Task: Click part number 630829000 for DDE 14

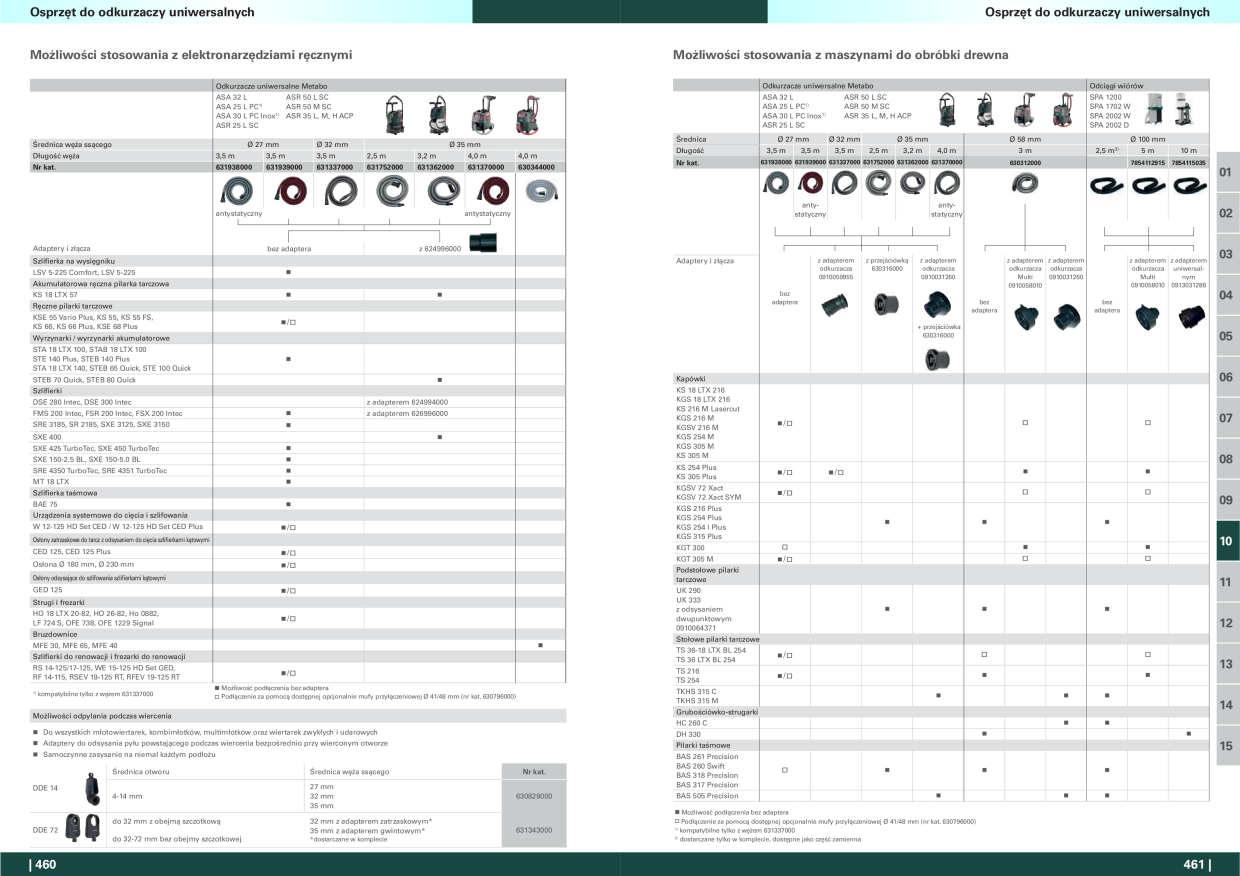Action: 533,796
